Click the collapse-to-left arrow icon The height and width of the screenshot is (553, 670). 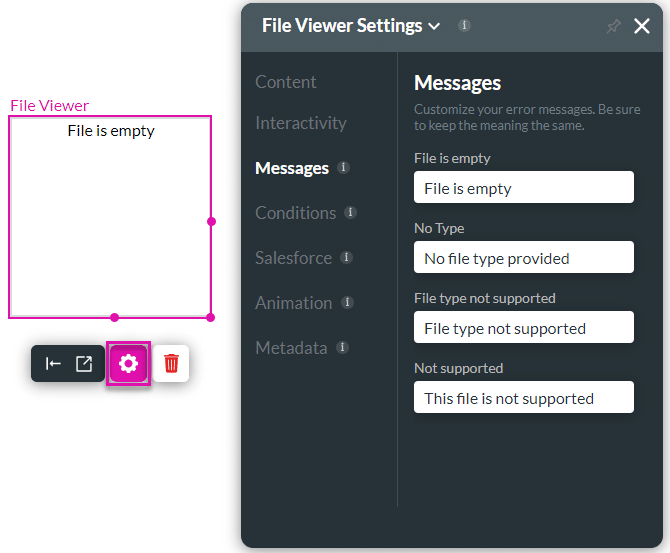coord(54,364)
